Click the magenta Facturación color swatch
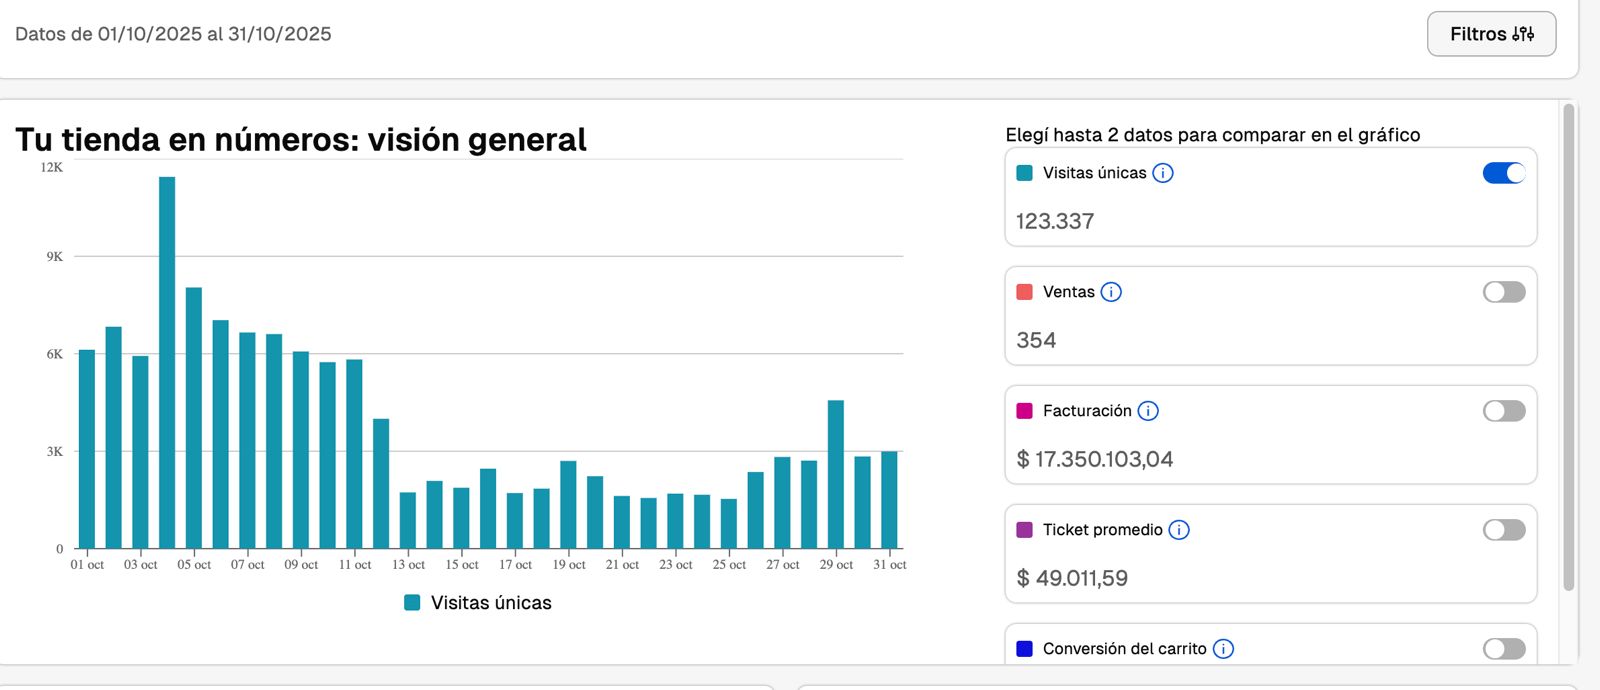This screenshot has height=690, width=1600. [1024, 411]
